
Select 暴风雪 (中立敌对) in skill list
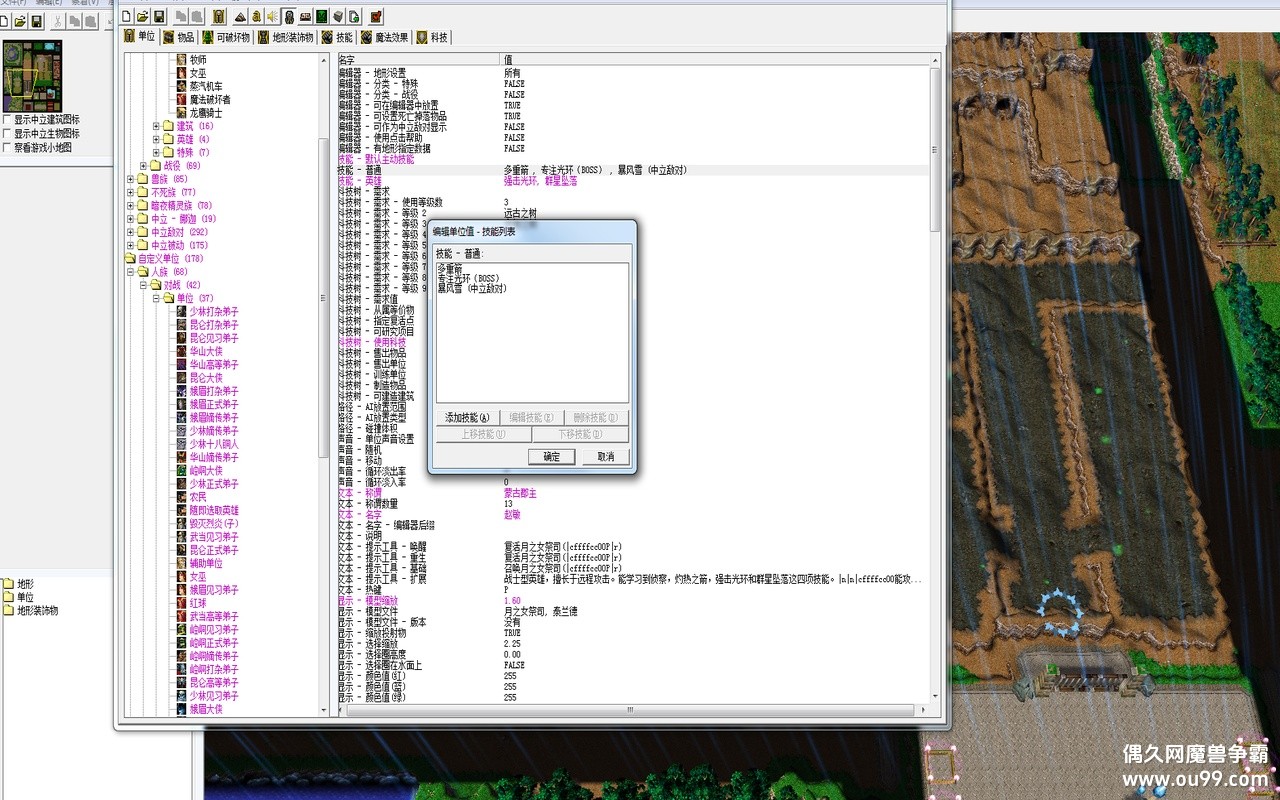(x=472, y=288)
